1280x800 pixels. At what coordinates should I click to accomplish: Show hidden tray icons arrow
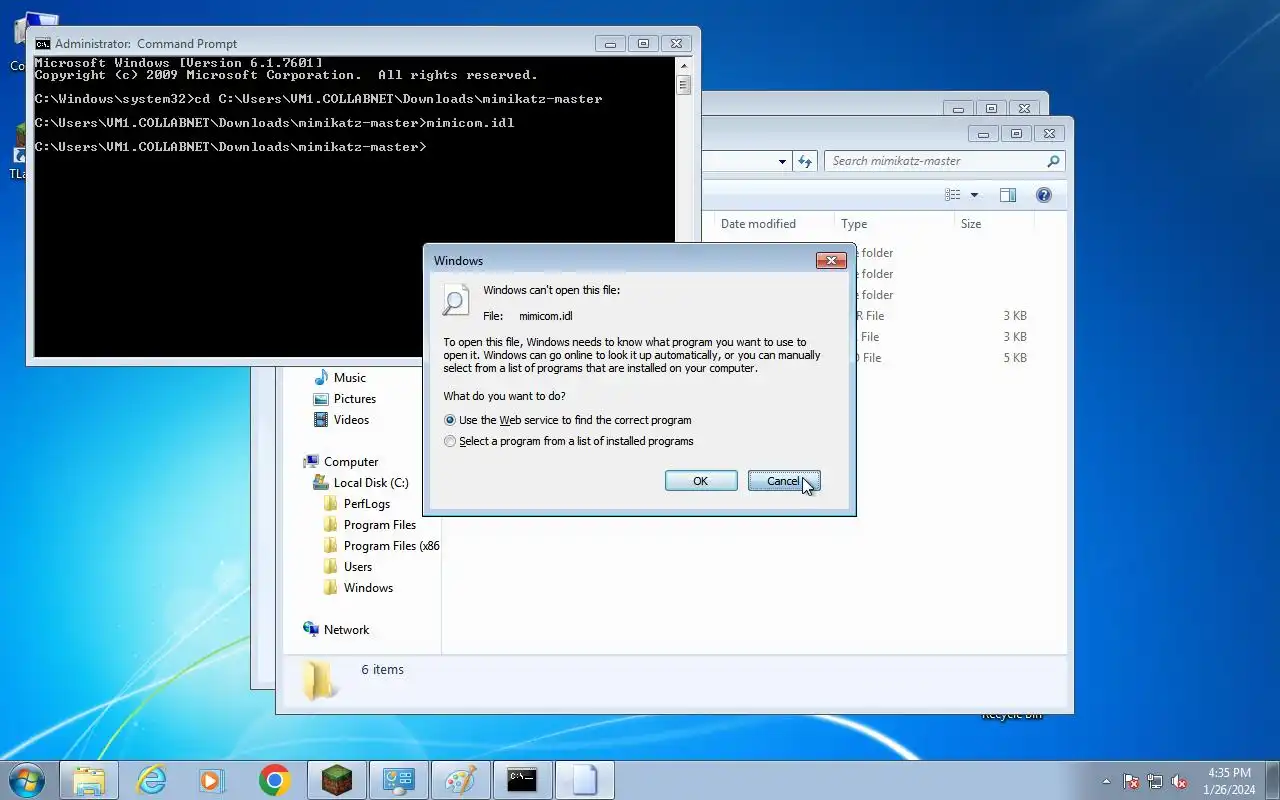tap(1106, 781)
